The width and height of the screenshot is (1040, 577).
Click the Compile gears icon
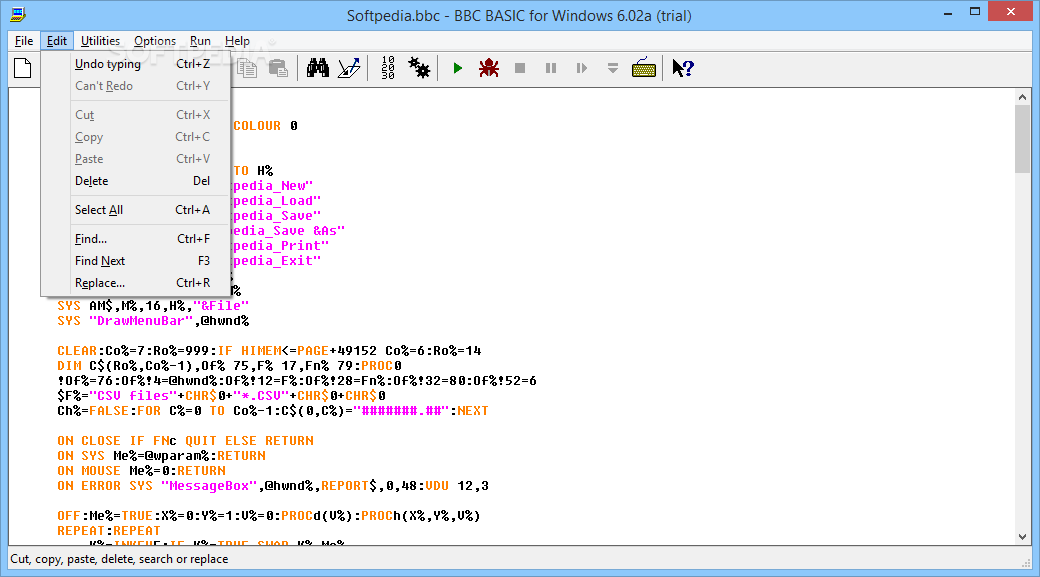click(419, 68)
